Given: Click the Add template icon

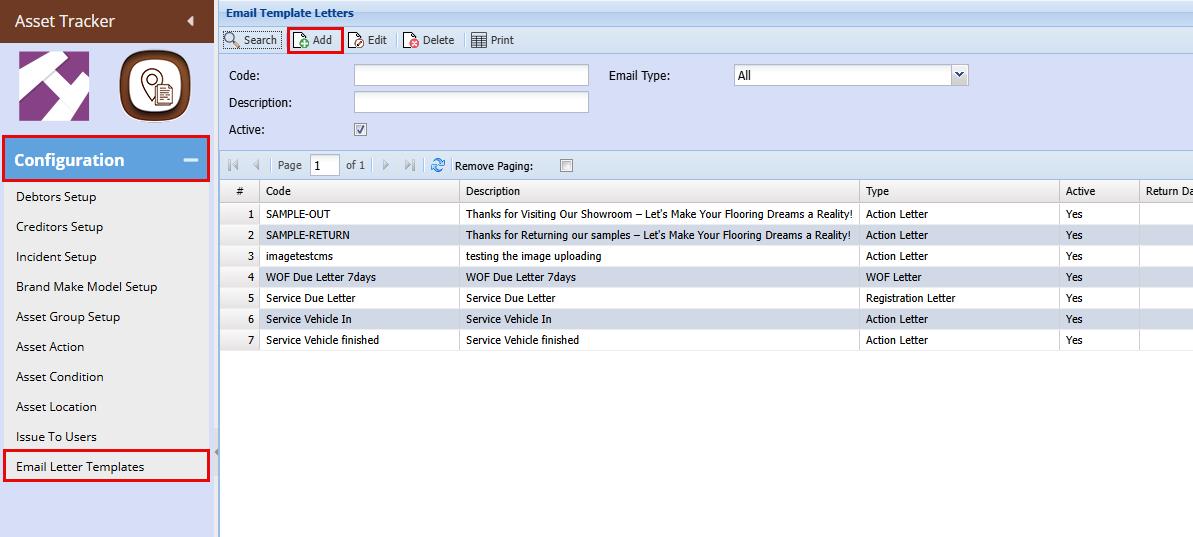Looking at the screenshot, I should (301, 40).
